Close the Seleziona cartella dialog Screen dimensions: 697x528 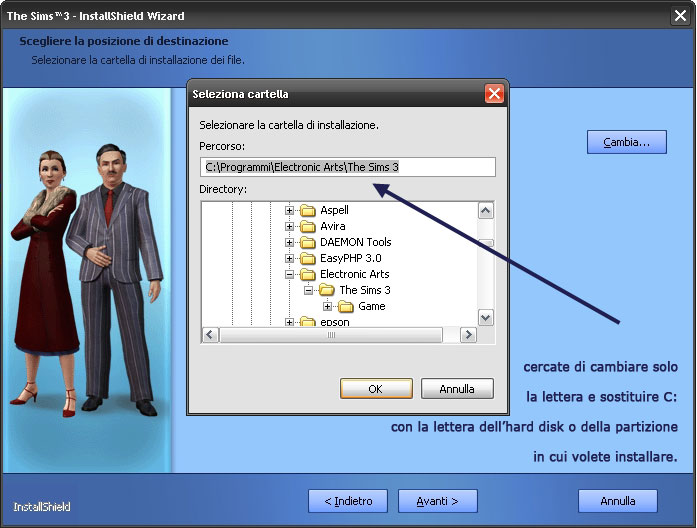pos(494,94)
